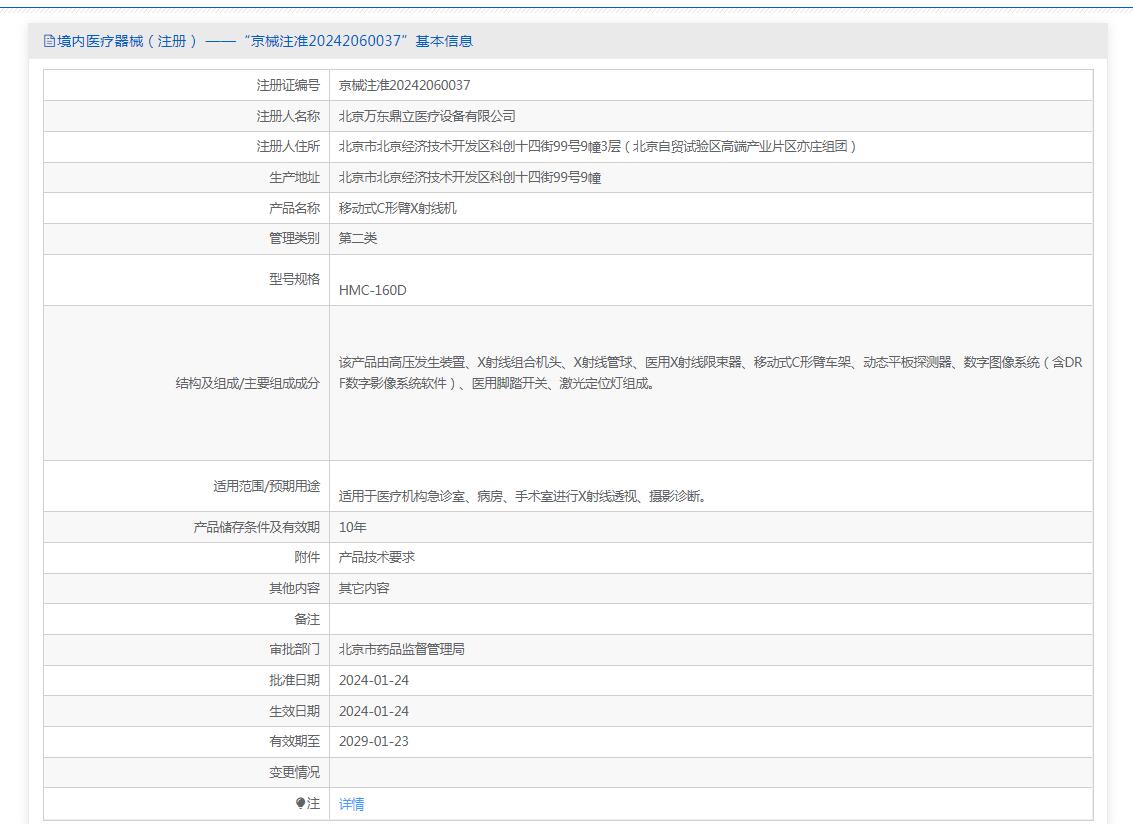
Task: Click the 适用范围/预期用途 label
Action: (x=266, y=486)
